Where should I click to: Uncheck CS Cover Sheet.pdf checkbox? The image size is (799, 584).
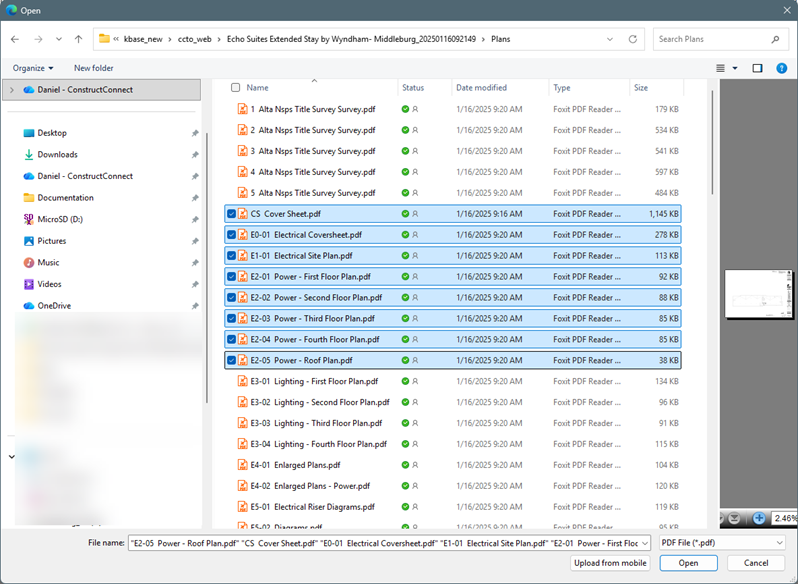231,214
